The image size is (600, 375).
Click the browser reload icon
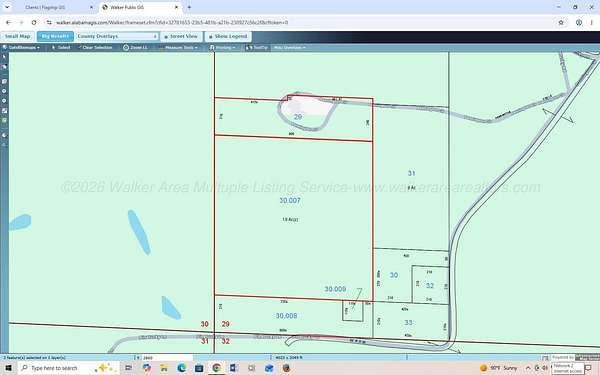click(34, 23)
